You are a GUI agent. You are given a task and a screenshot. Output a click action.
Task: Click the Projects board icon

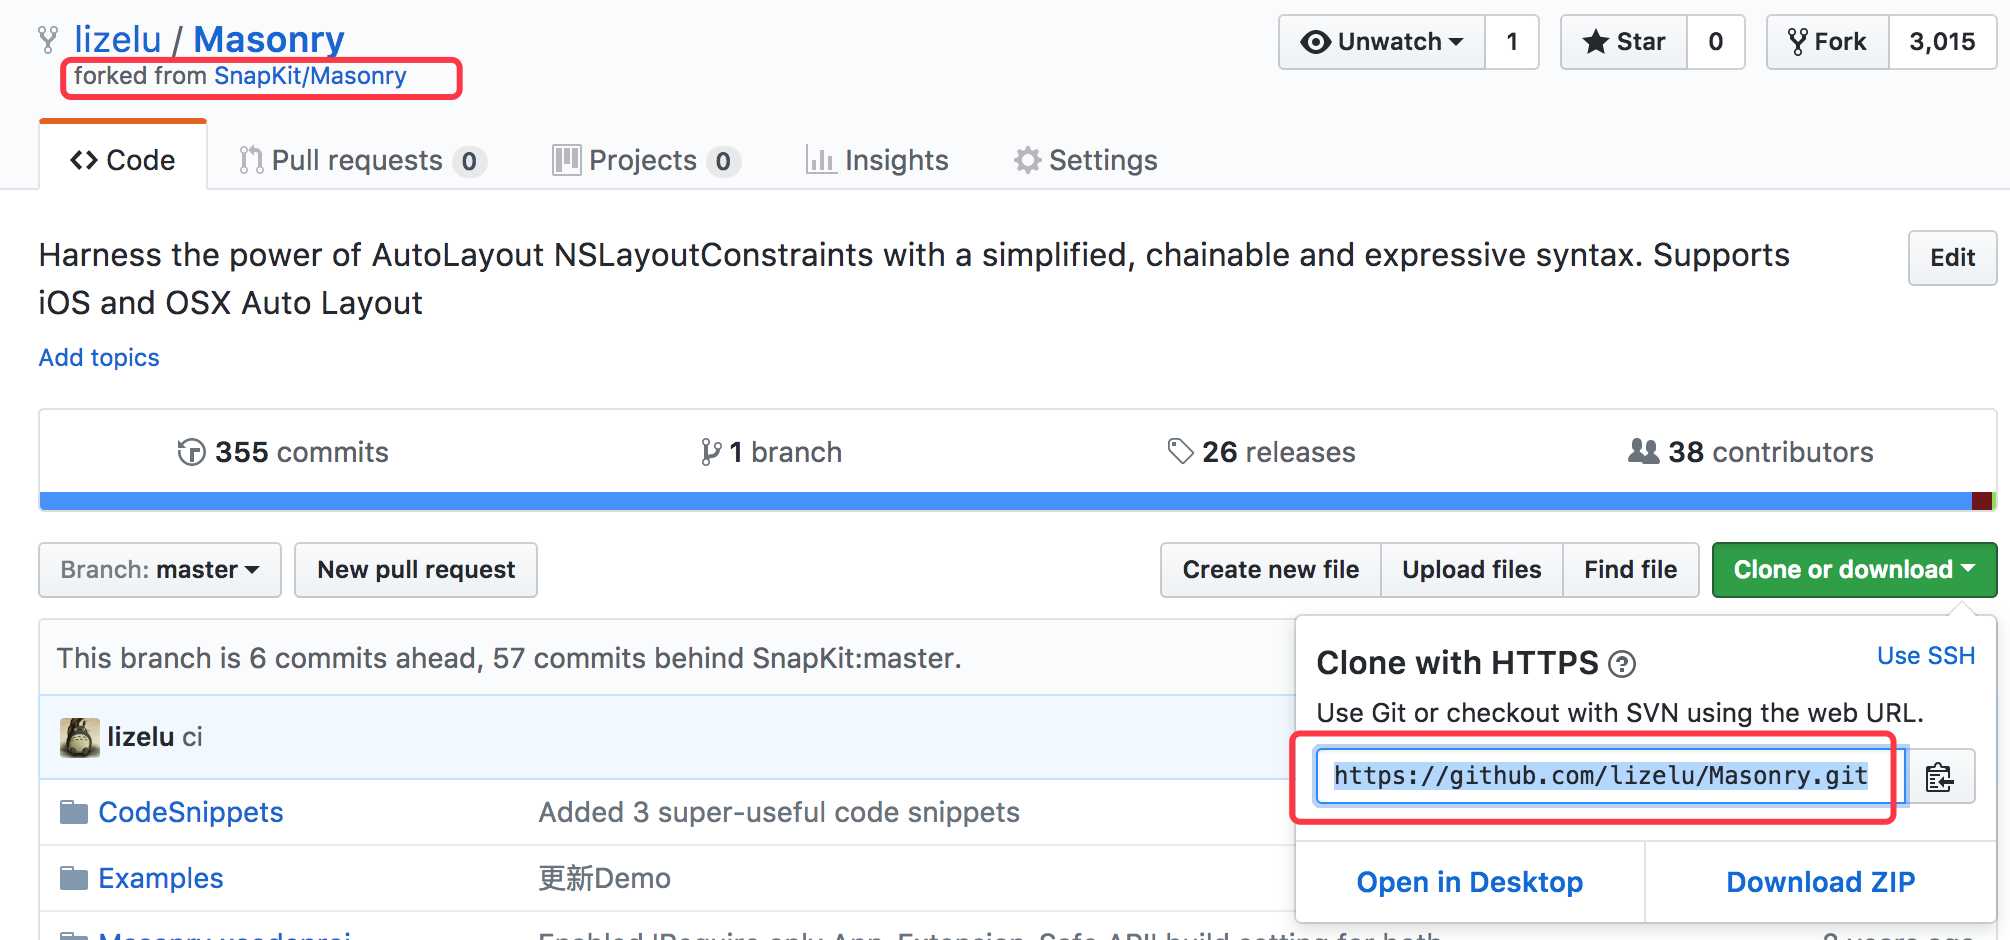[x=567, y=160]
